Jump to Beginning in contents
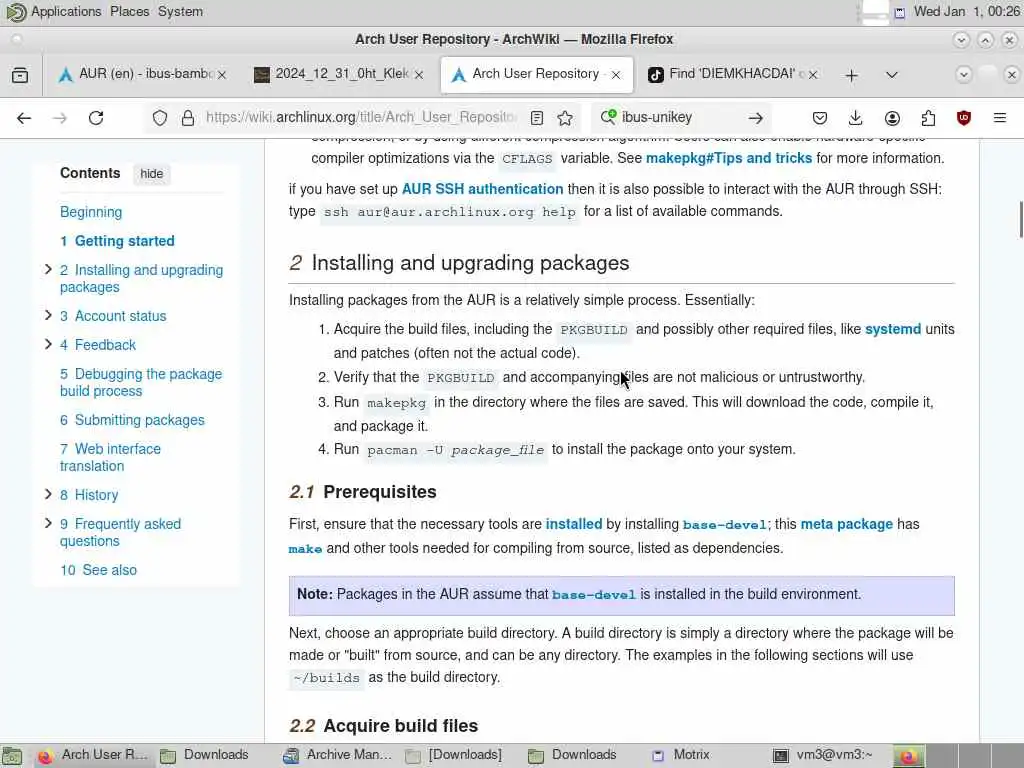 (x=91, y=212)
